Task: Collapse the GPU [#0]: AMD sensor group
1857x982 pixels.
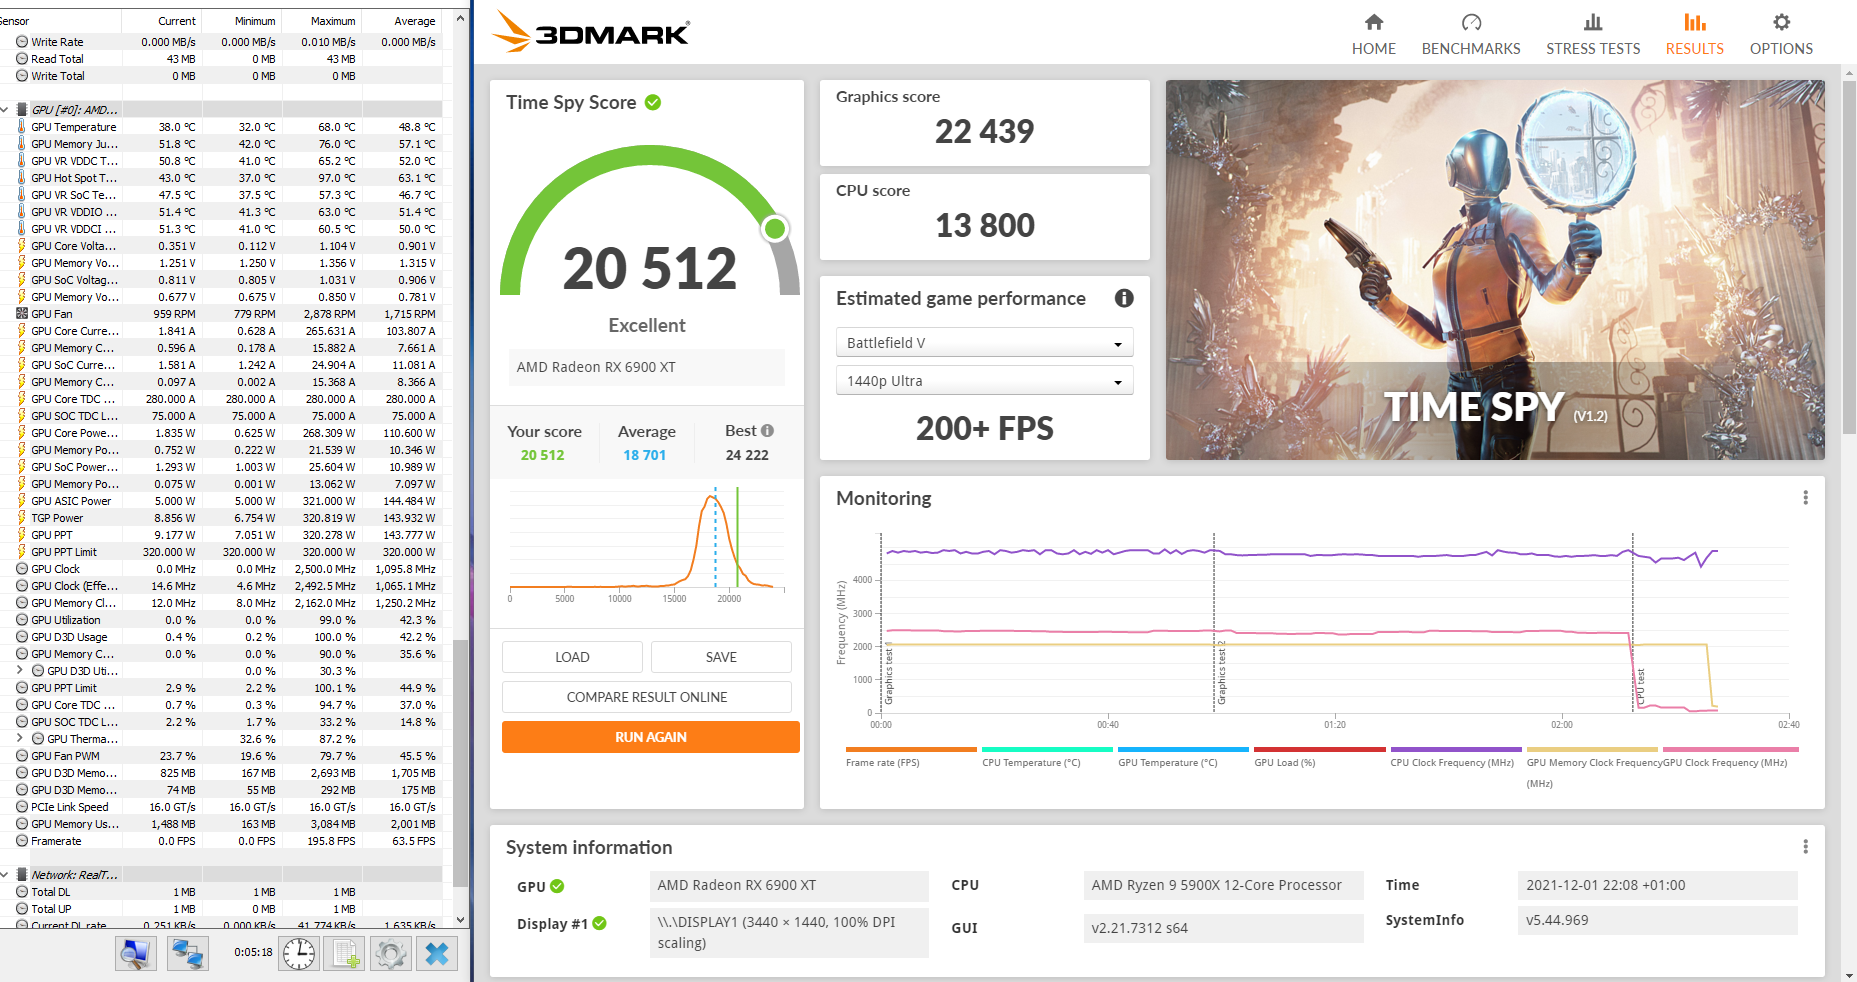Action: point(6,110)
